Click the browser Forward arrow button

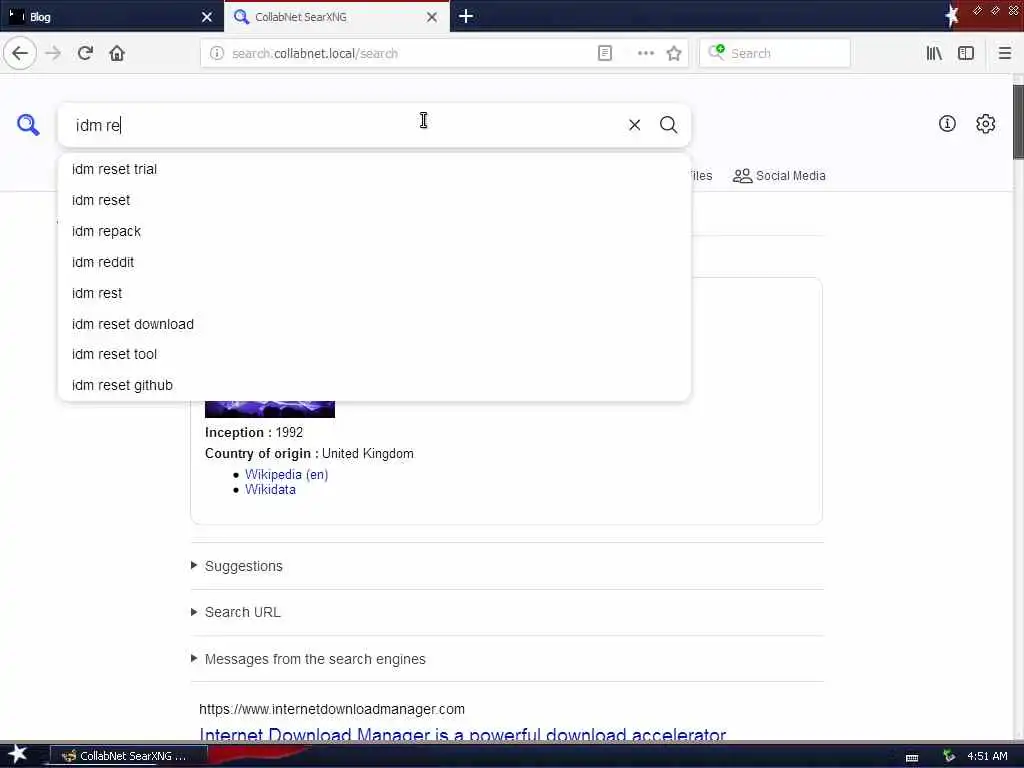pos(53,54)
